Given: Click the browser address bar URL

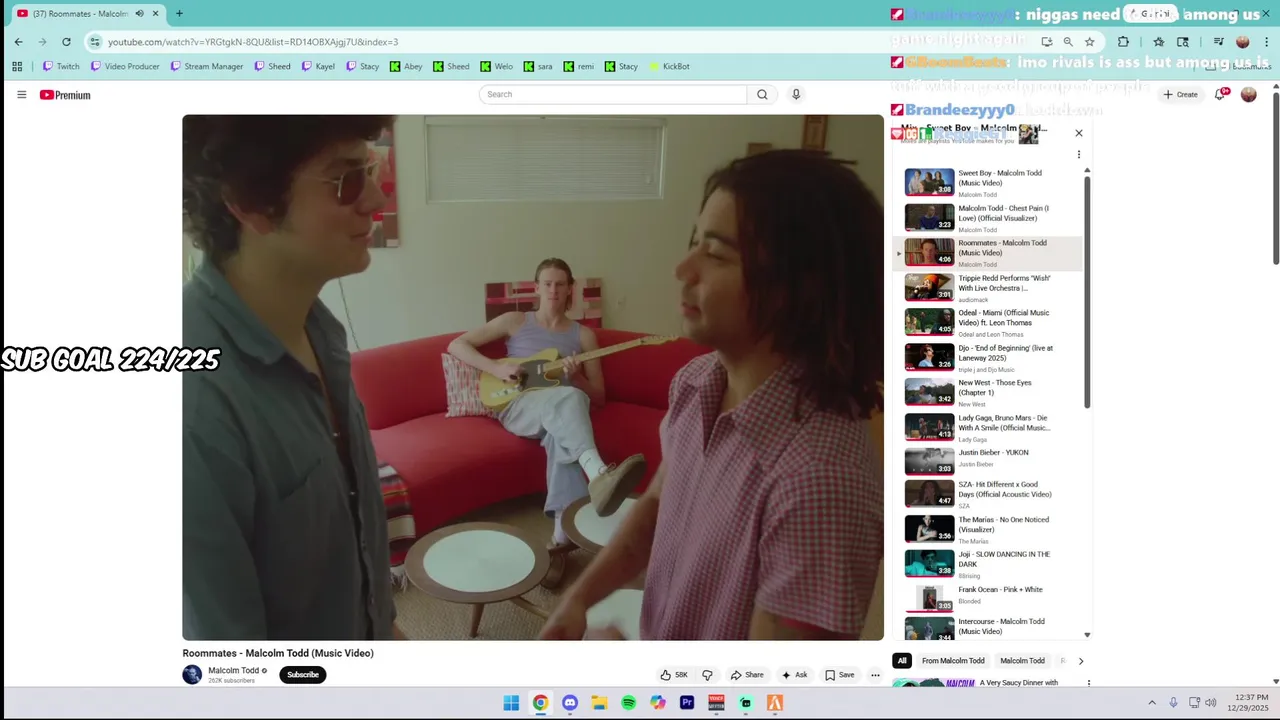Looking at the screenshot, I should tap(253, 42).
